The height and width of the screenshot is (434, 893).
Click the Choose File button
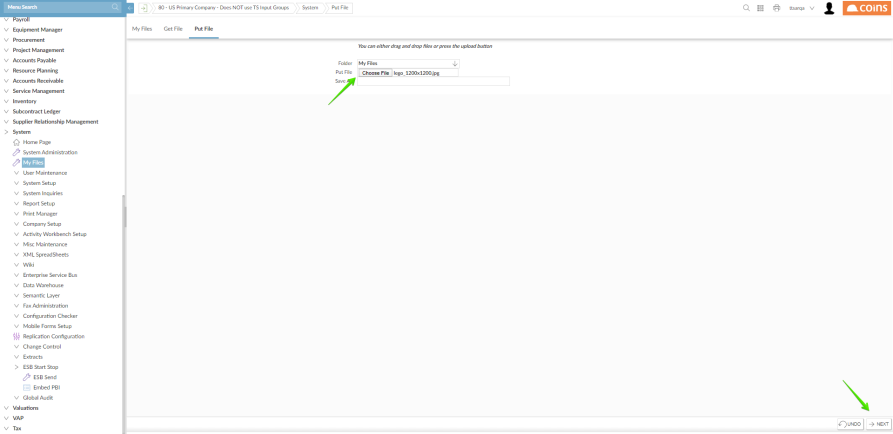(x=375, y=73)
